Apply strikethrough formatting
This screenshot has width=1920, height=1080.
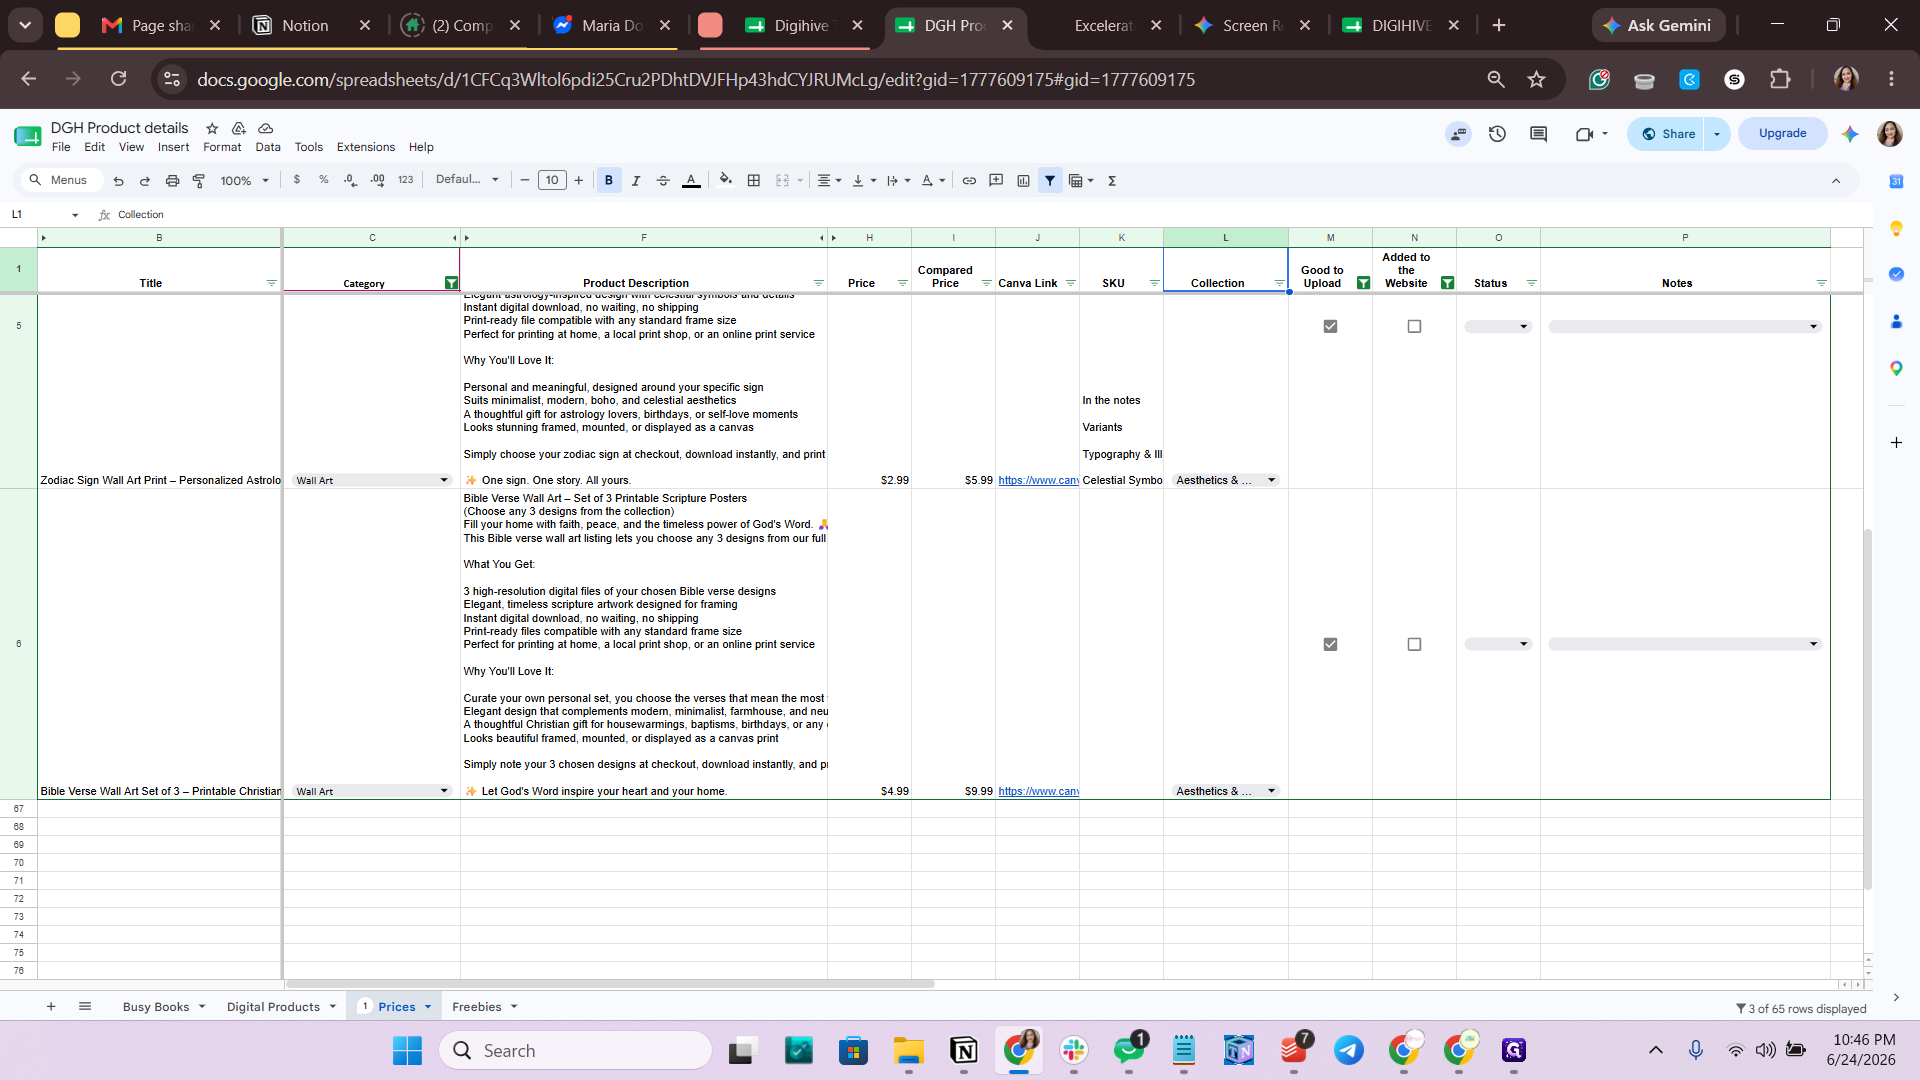(x=662, y=180)
